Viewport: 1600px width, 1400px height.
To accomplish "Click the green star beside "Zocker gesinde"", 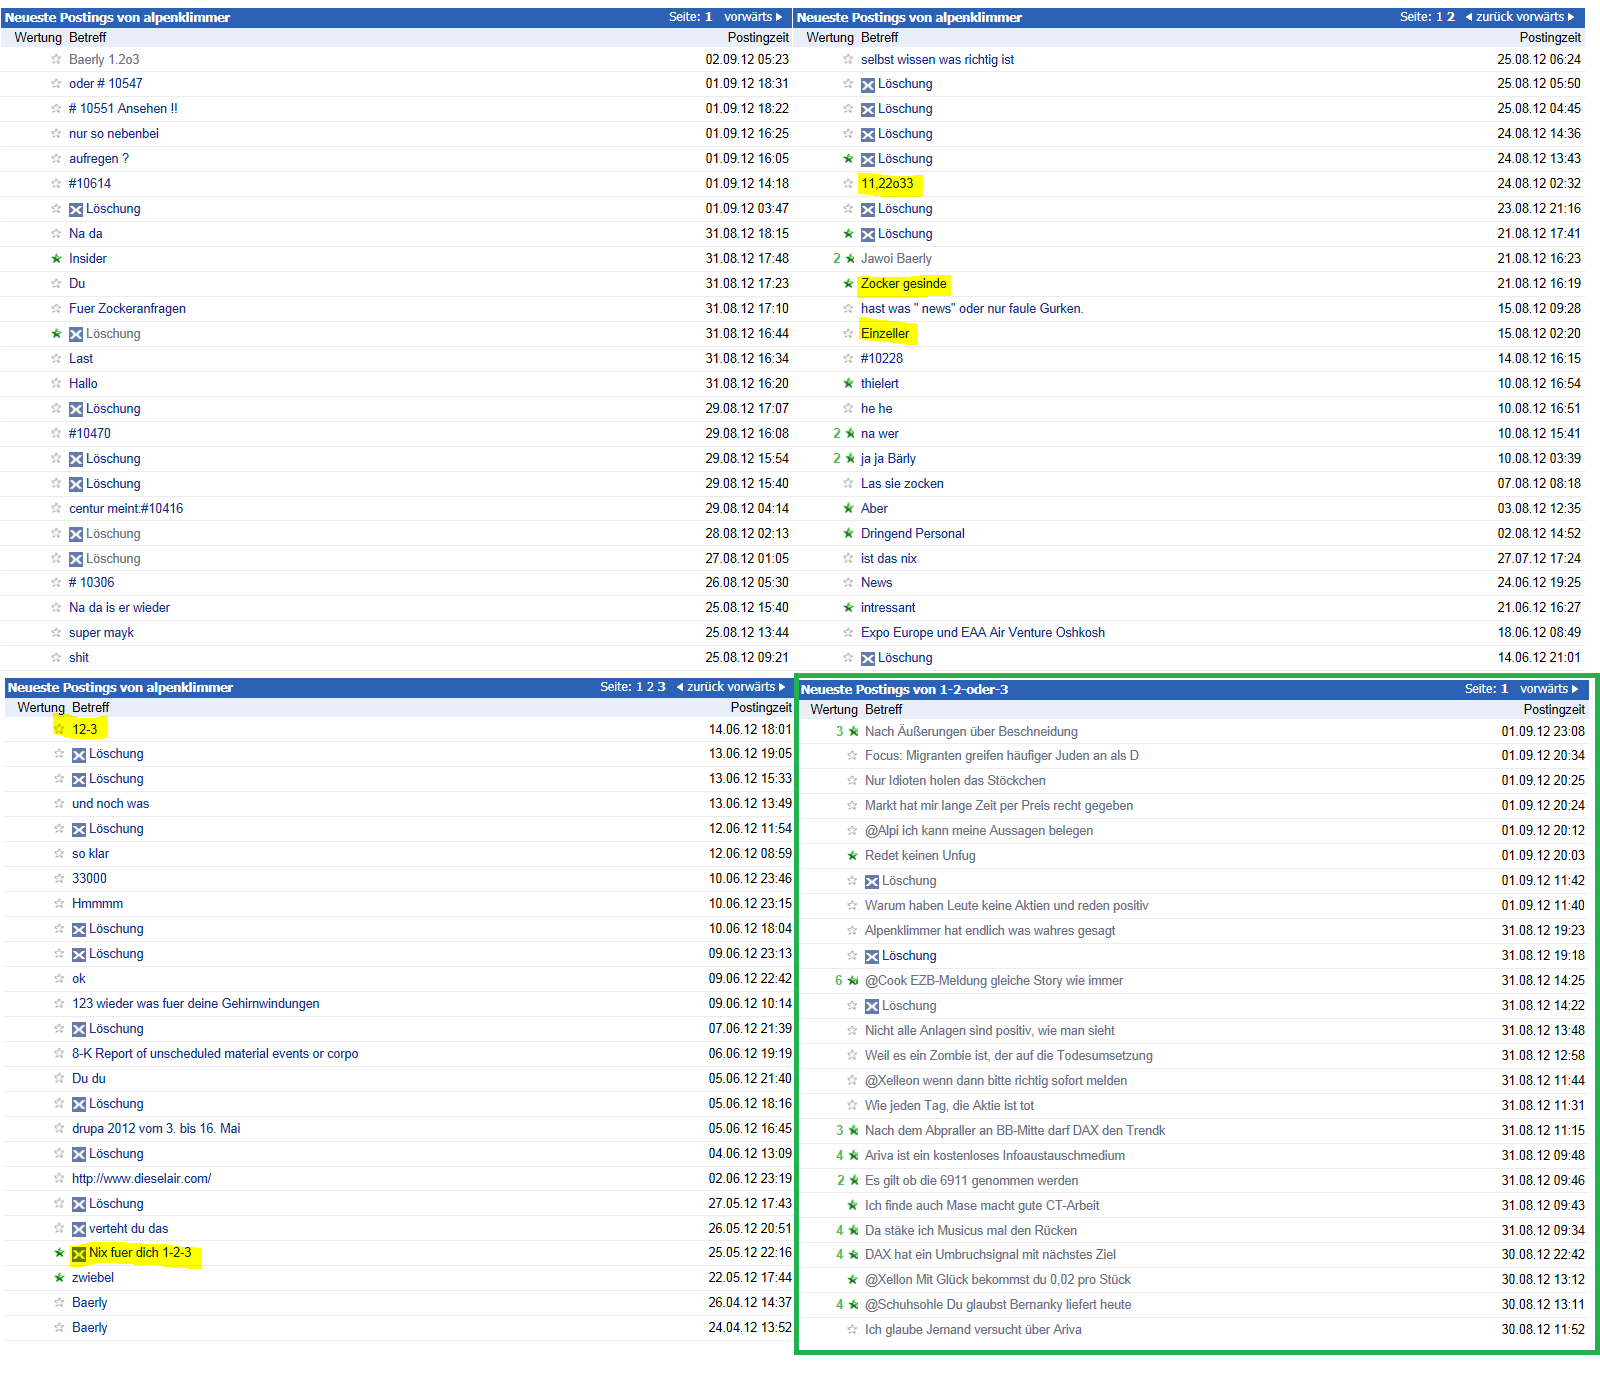I will [848, 284].
